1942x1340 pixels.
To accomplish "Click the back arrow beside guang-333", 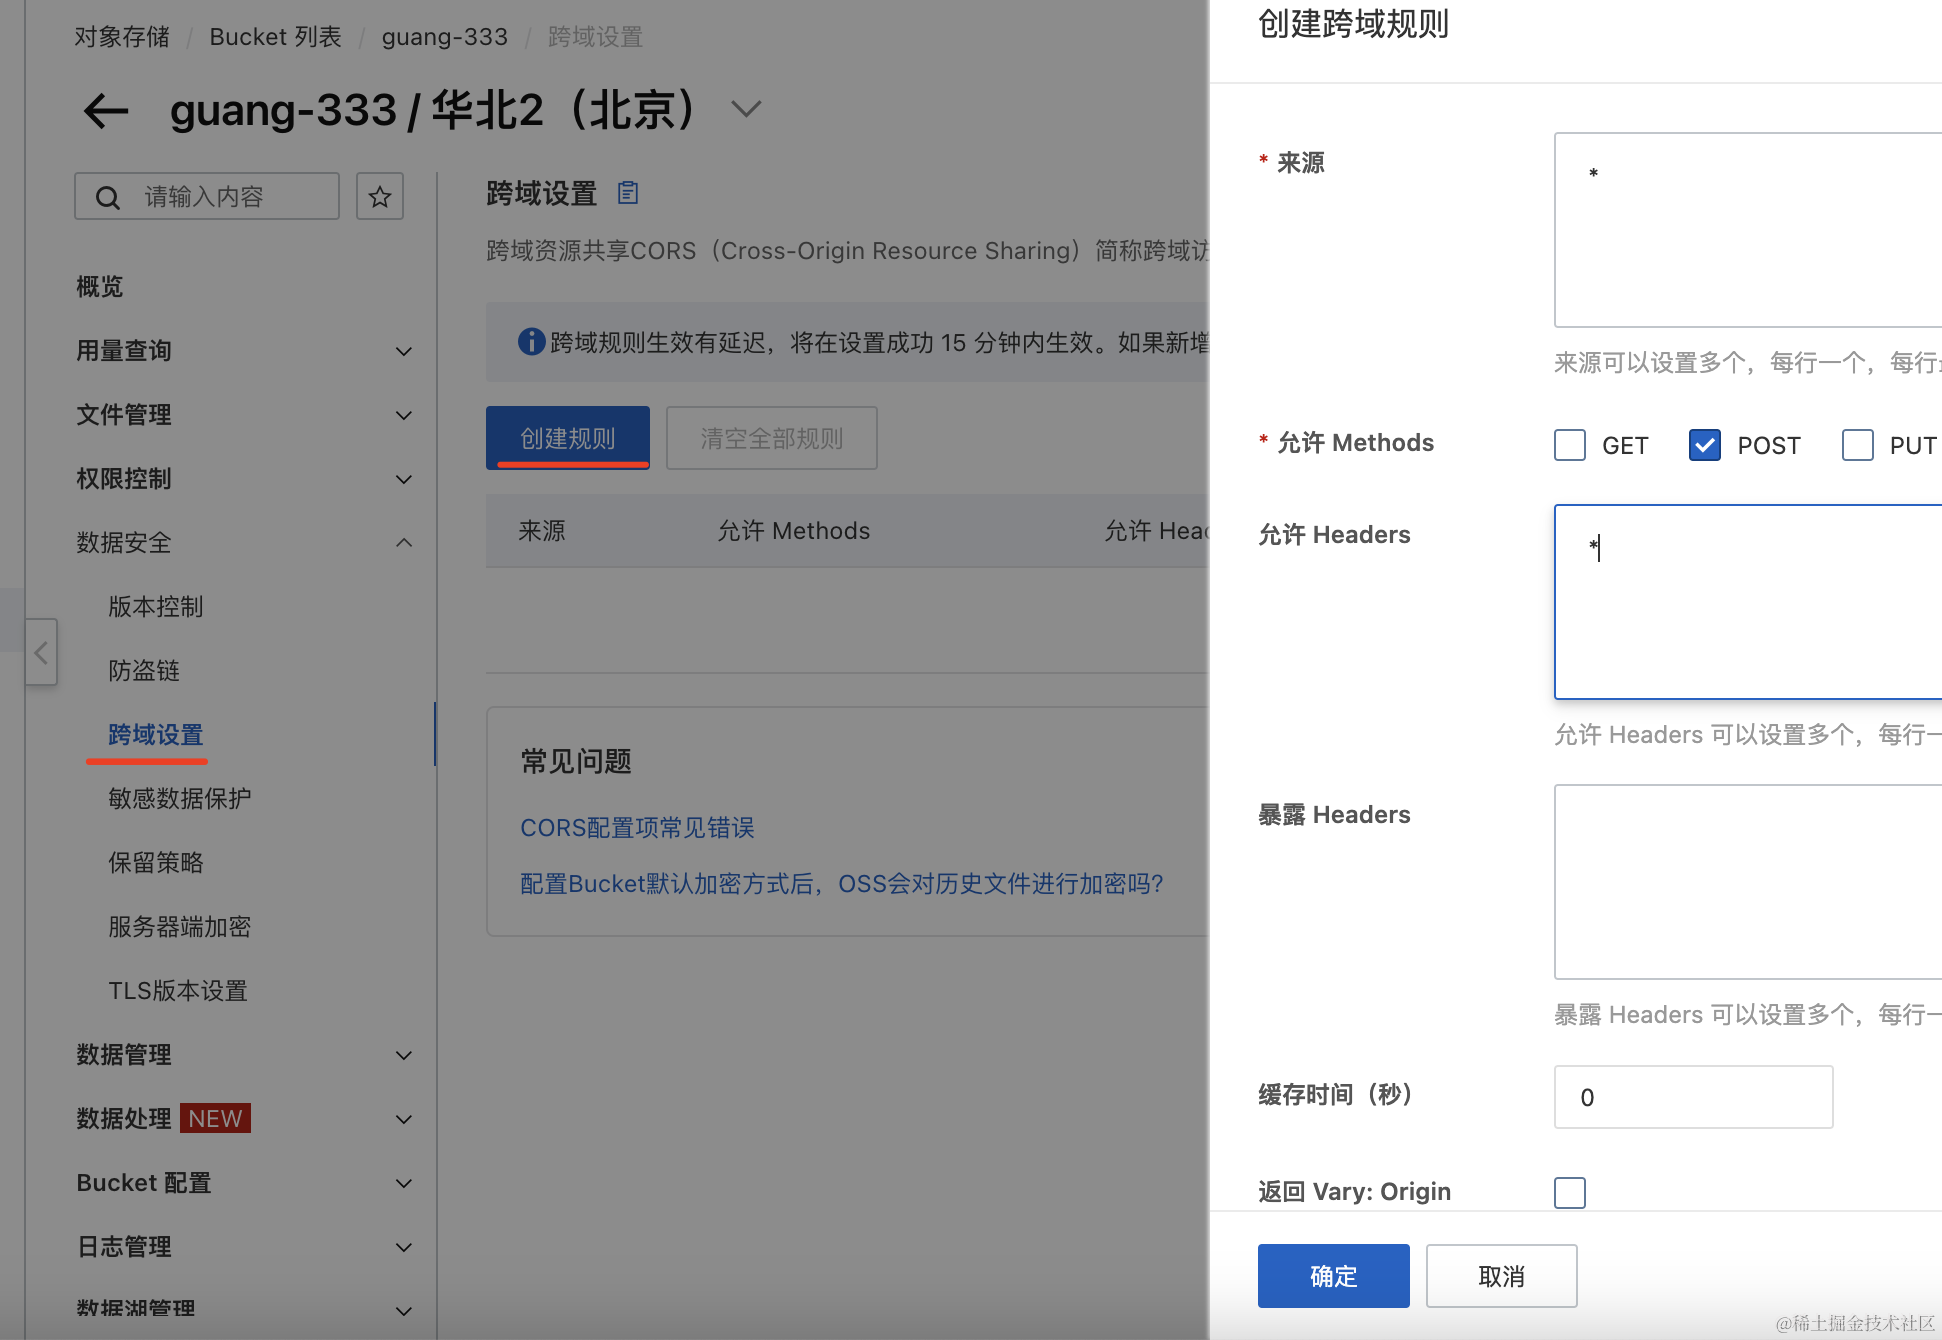I will coord(106,110).
